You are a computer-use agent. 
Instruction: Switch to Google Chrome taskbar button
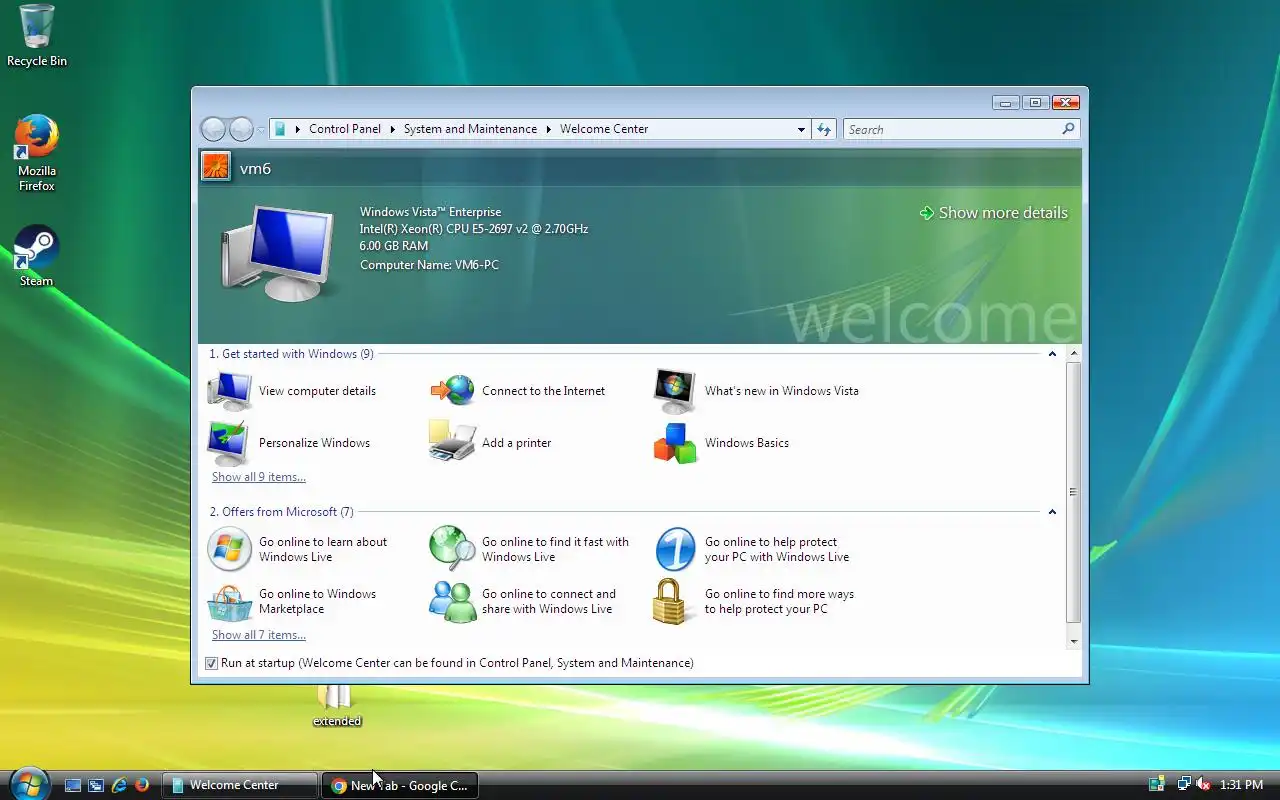[400, 785]
